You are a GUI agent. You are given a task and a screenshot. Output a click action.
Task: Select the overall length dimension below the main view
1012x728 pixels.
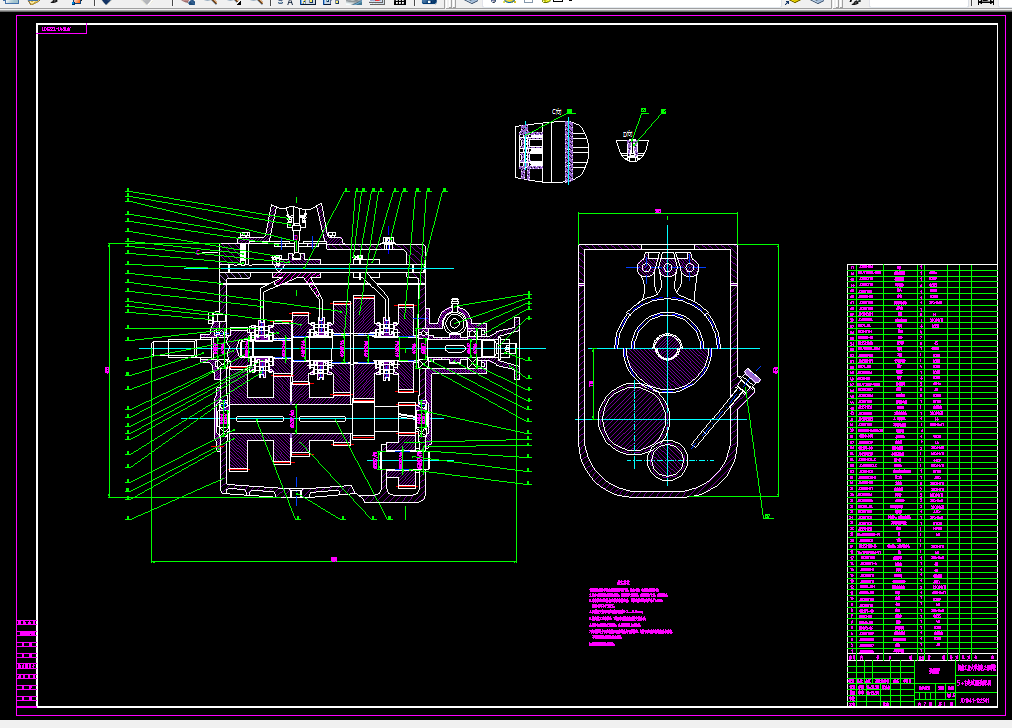click(x=334, y=560)
